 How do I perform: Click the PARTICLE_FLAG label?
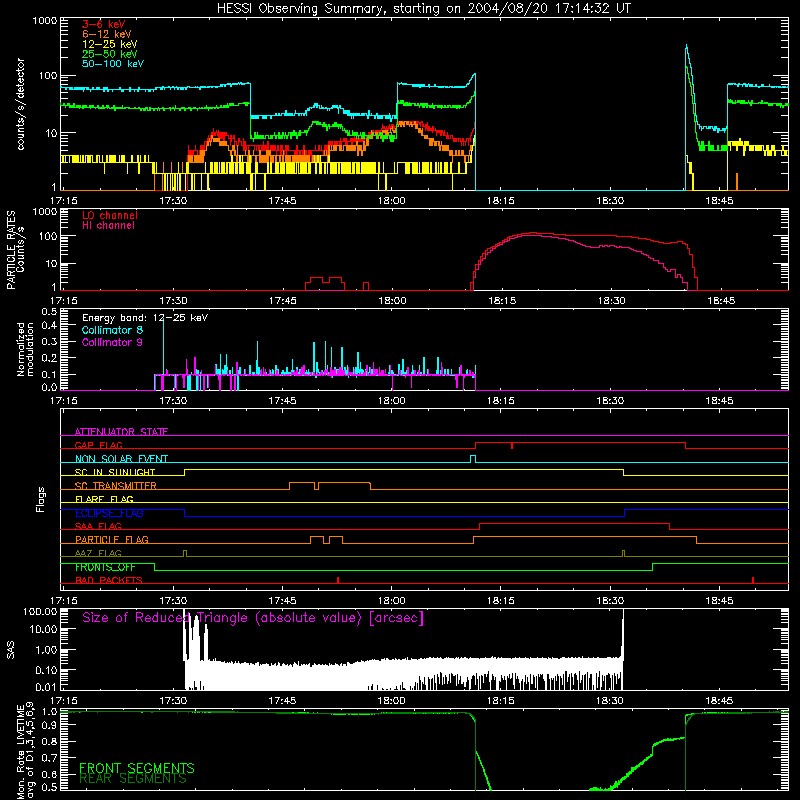coord(112,540)
